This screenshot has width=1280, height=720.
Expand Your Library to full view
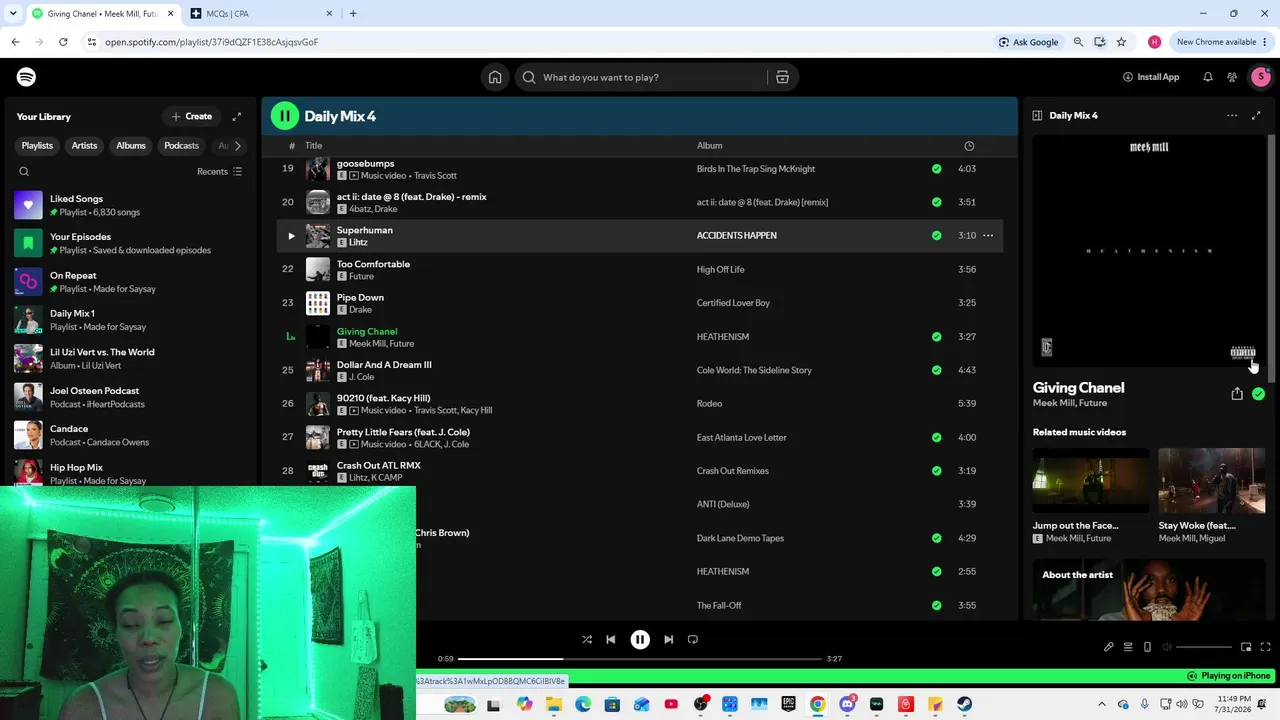coord(237,116)
